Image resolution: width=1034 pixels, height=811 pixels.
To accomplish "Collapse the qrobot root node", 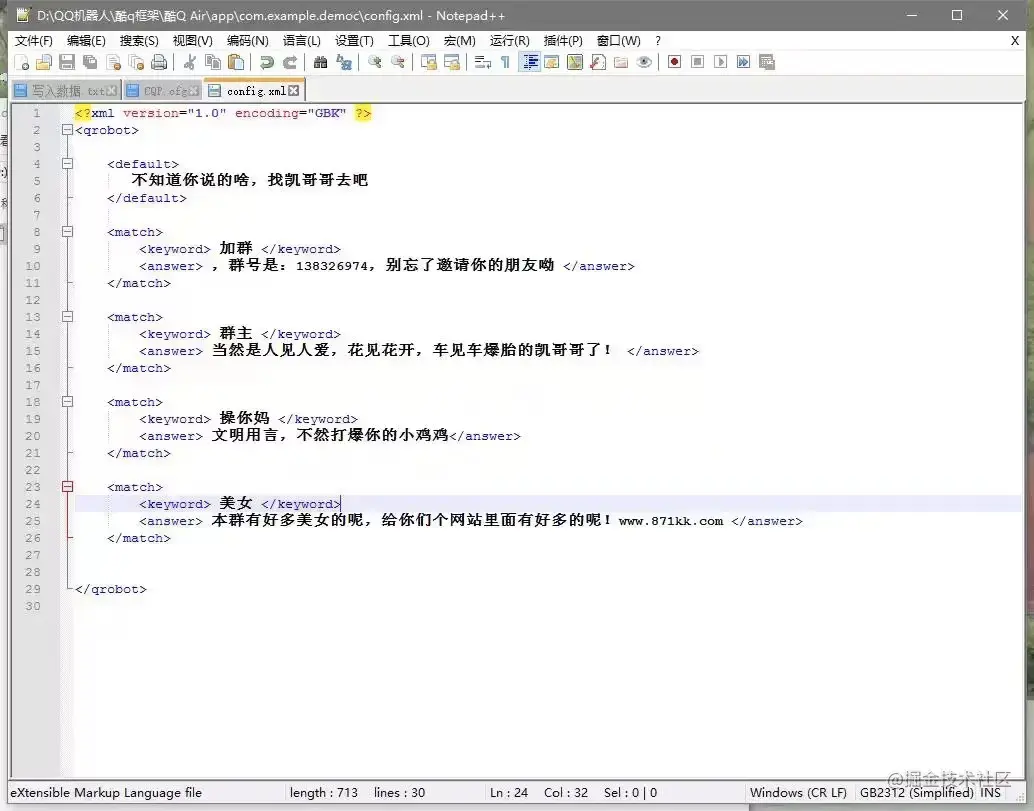I will [67, 130].
